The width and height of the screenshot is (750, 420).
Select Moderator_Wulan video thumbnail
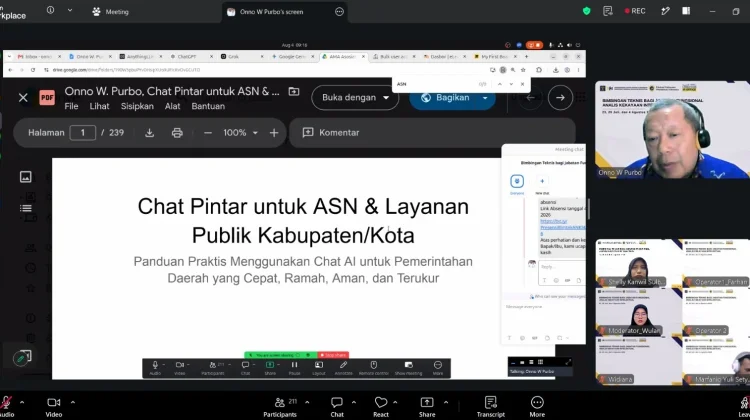pyautogui.click(x=639, y=312)
